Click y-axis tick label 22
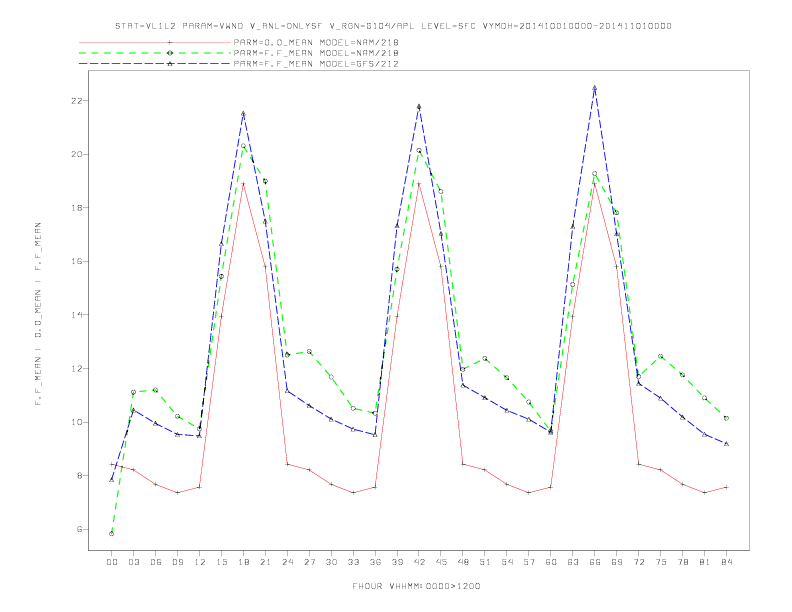Screen dimensions: 792x612 (75, 100)
